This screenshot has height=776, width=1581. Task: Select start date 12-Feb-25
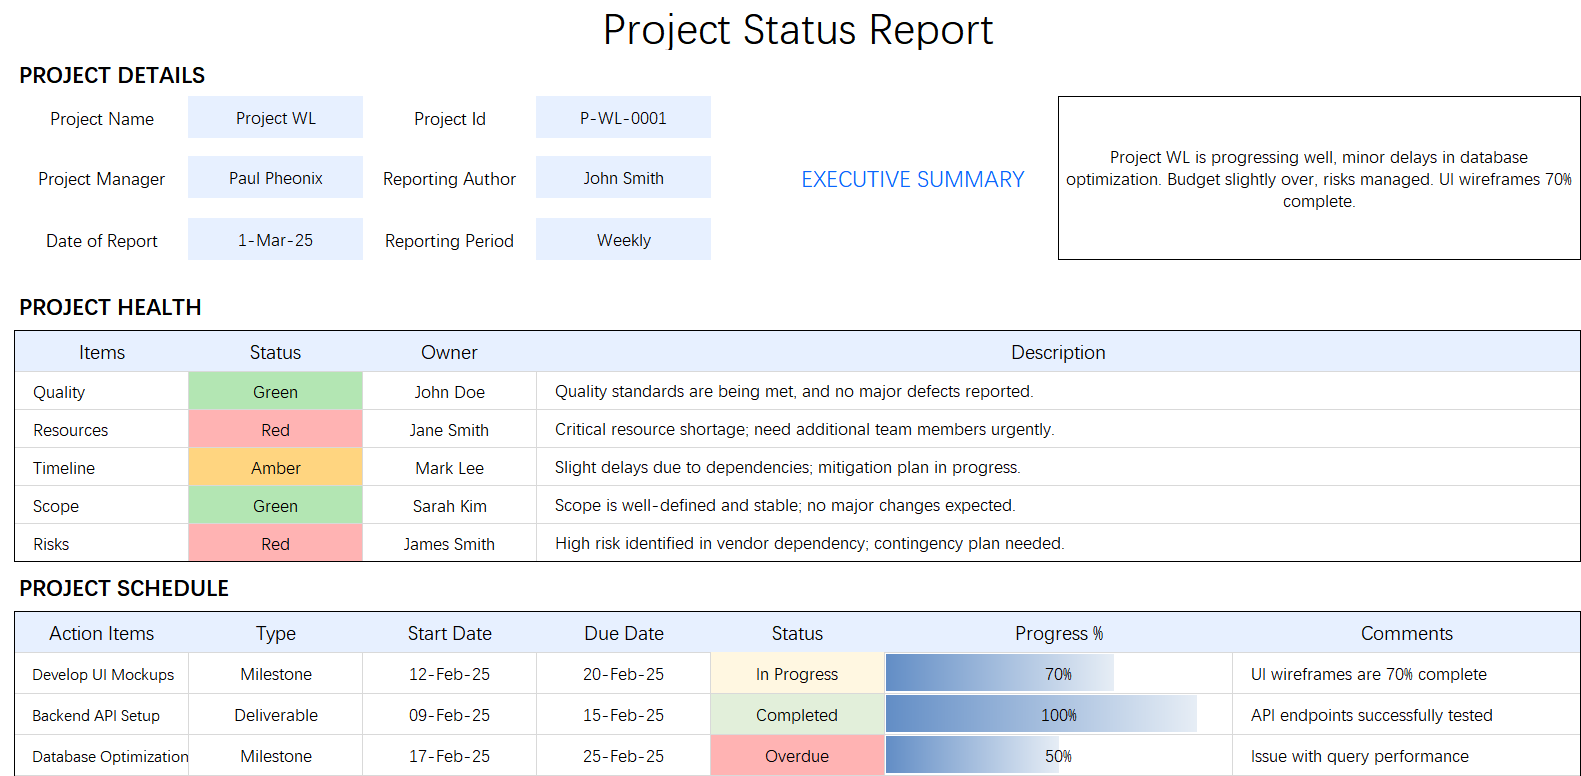click(x=449, y=674)
